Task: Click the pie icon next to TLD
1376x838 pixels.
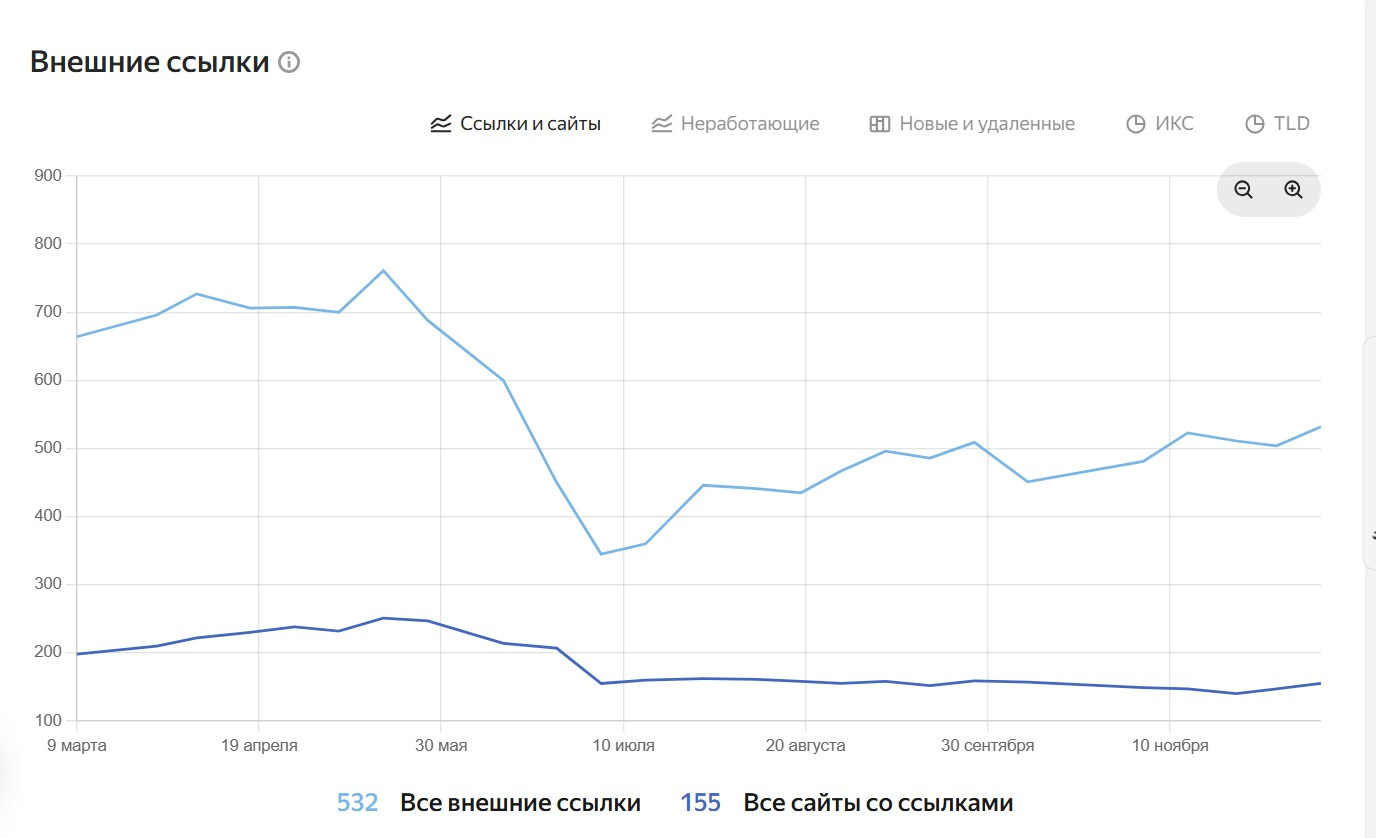Action: (x=1254, y=124)
